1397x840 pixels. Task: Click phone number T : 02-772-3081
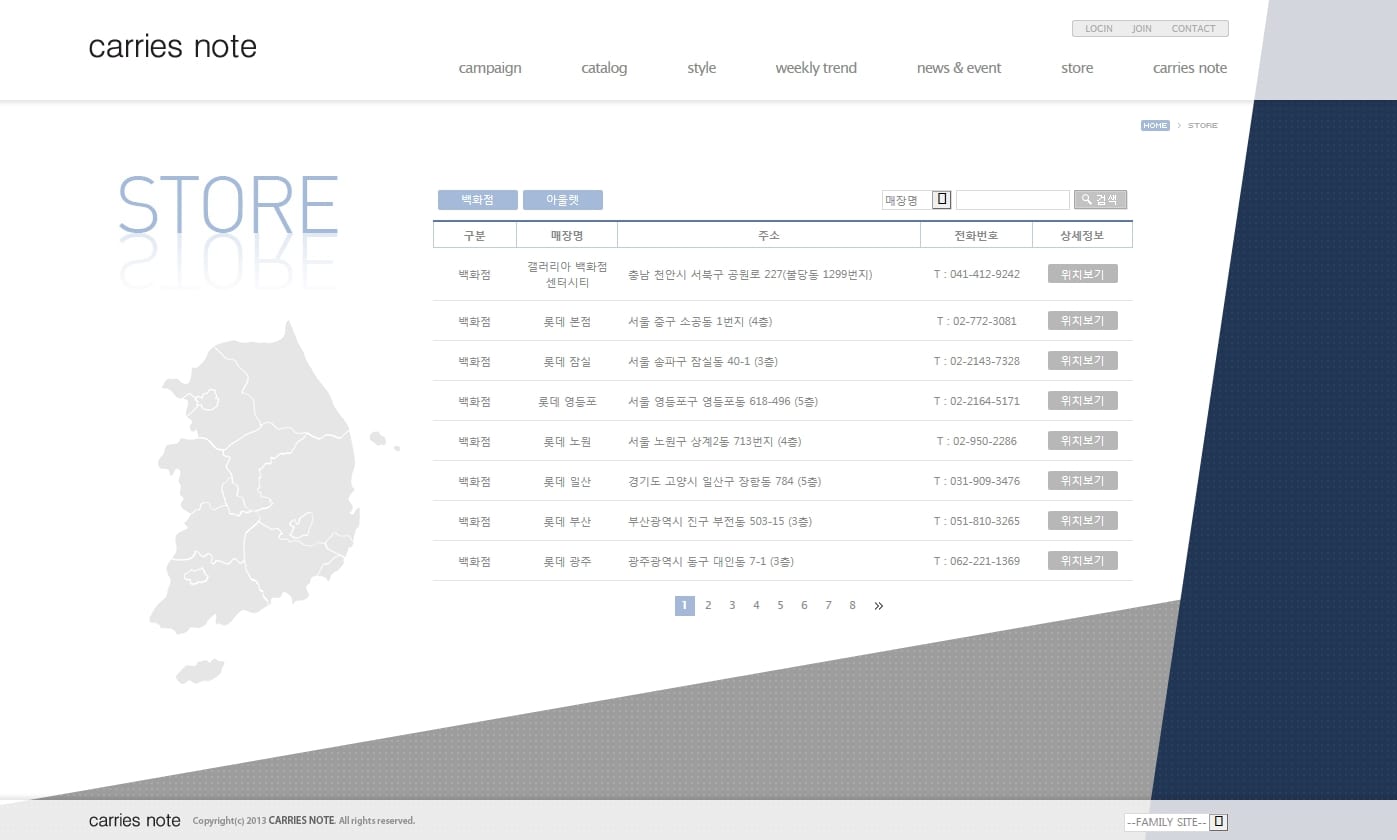[977, 321]
